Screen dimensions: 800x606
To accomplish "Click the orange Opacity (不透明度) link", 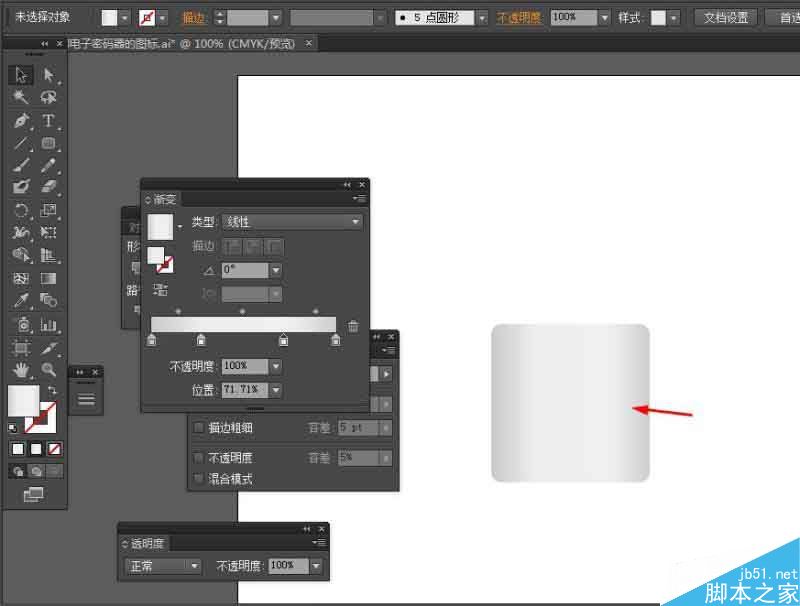I will [x=518, y=18].
